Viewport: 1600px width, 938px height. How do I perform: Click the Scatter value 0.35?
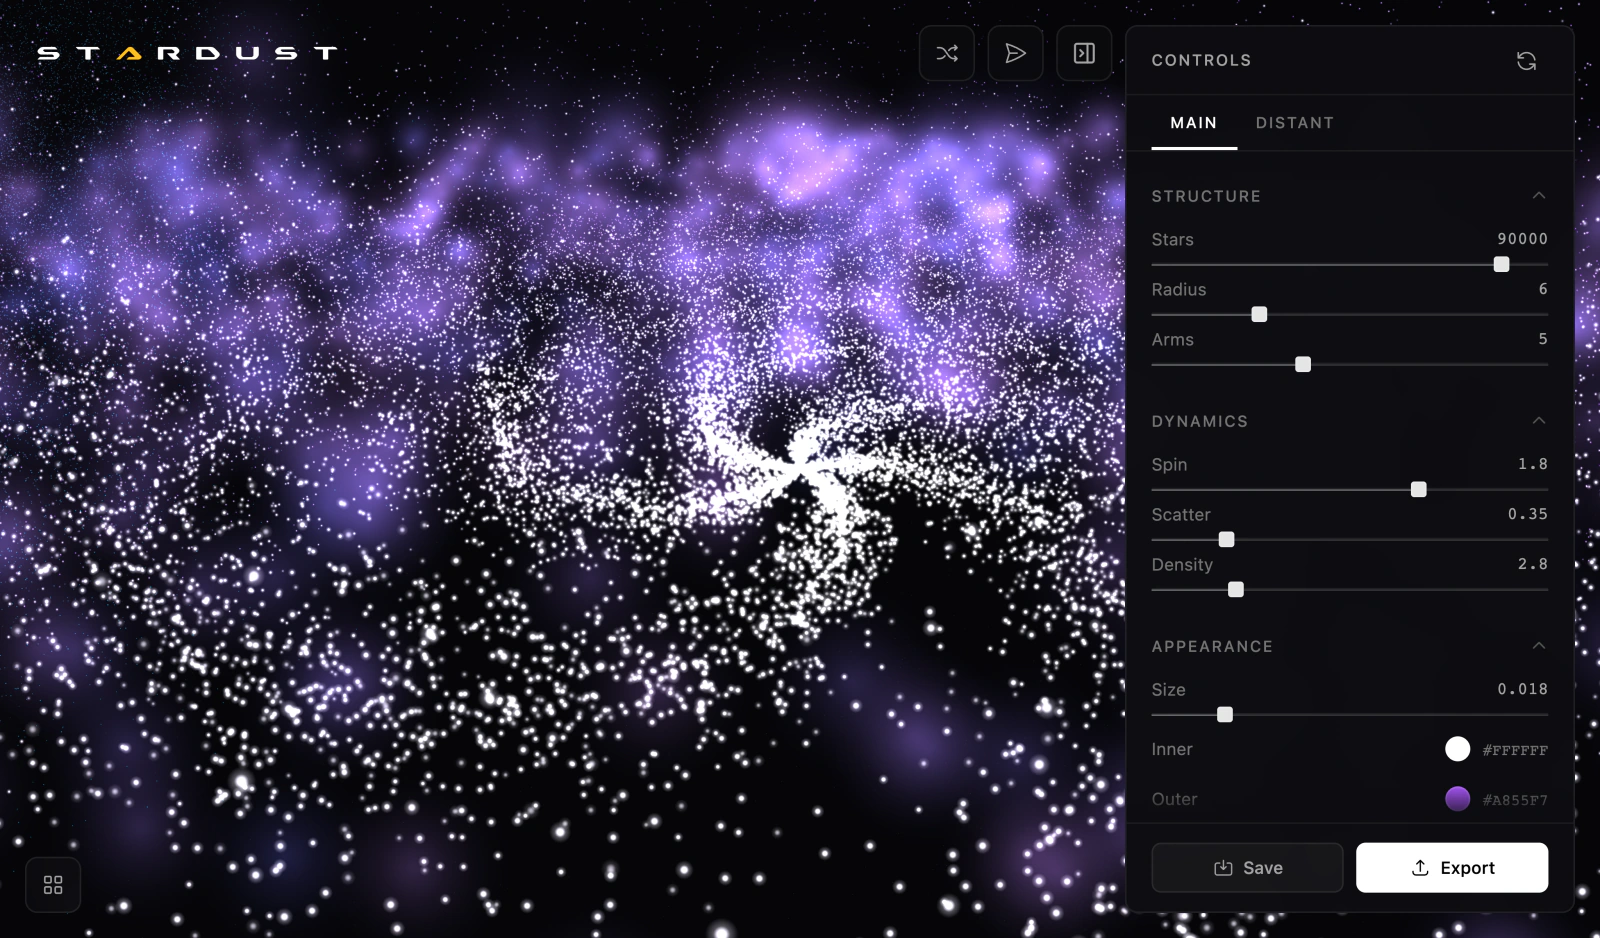1528,514
